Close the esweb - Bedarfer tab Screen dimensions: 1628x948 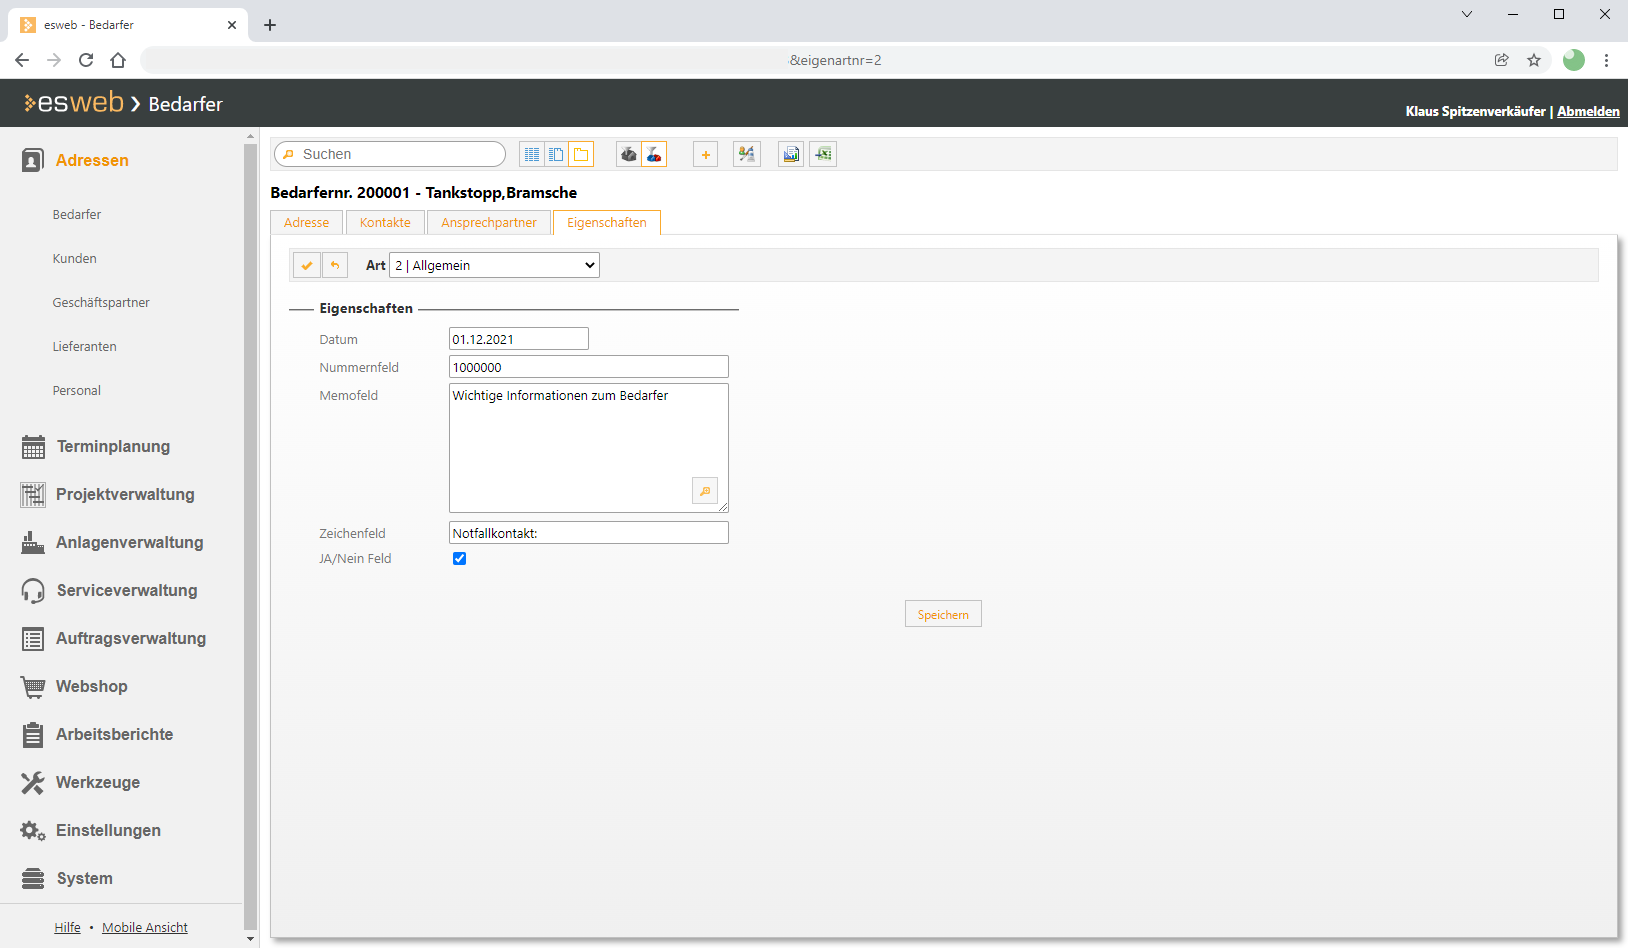(232, 25)
